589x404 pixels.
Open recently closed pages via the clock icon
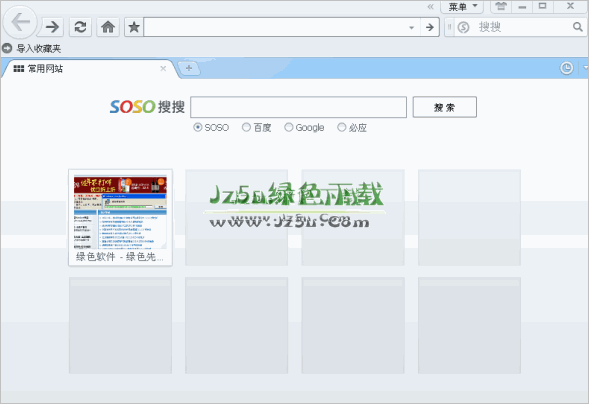pyautogui.click(x=566, y=68)
